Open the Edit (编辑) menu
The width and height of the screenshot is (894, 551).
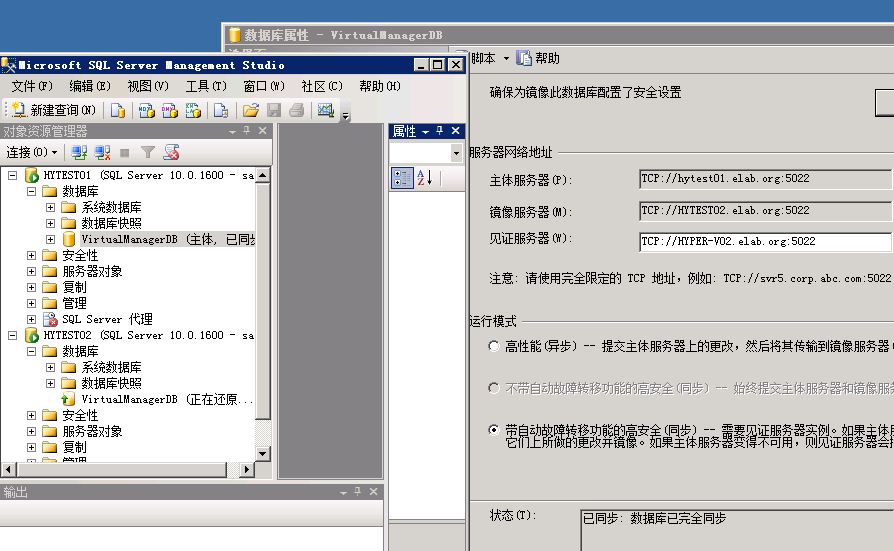[x=90, y=86]
